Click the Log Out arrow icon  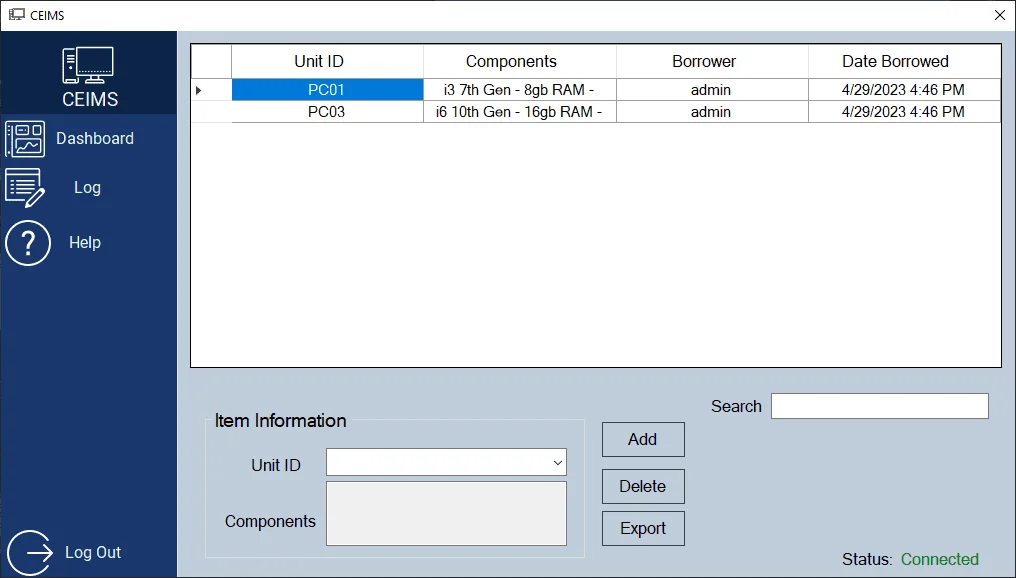[x=30, y=553]
